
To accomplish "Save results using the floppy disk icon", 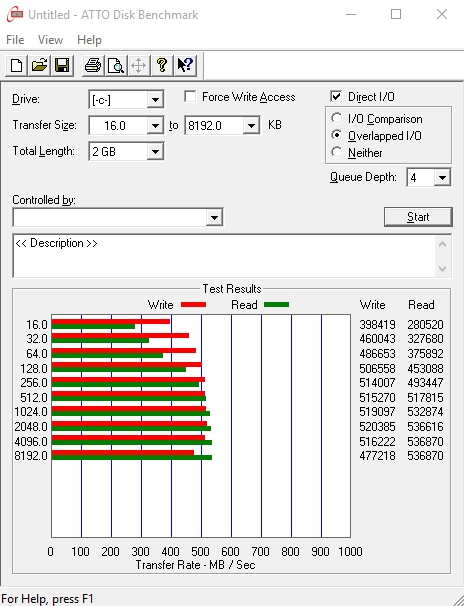I will (x=62, y=65).
